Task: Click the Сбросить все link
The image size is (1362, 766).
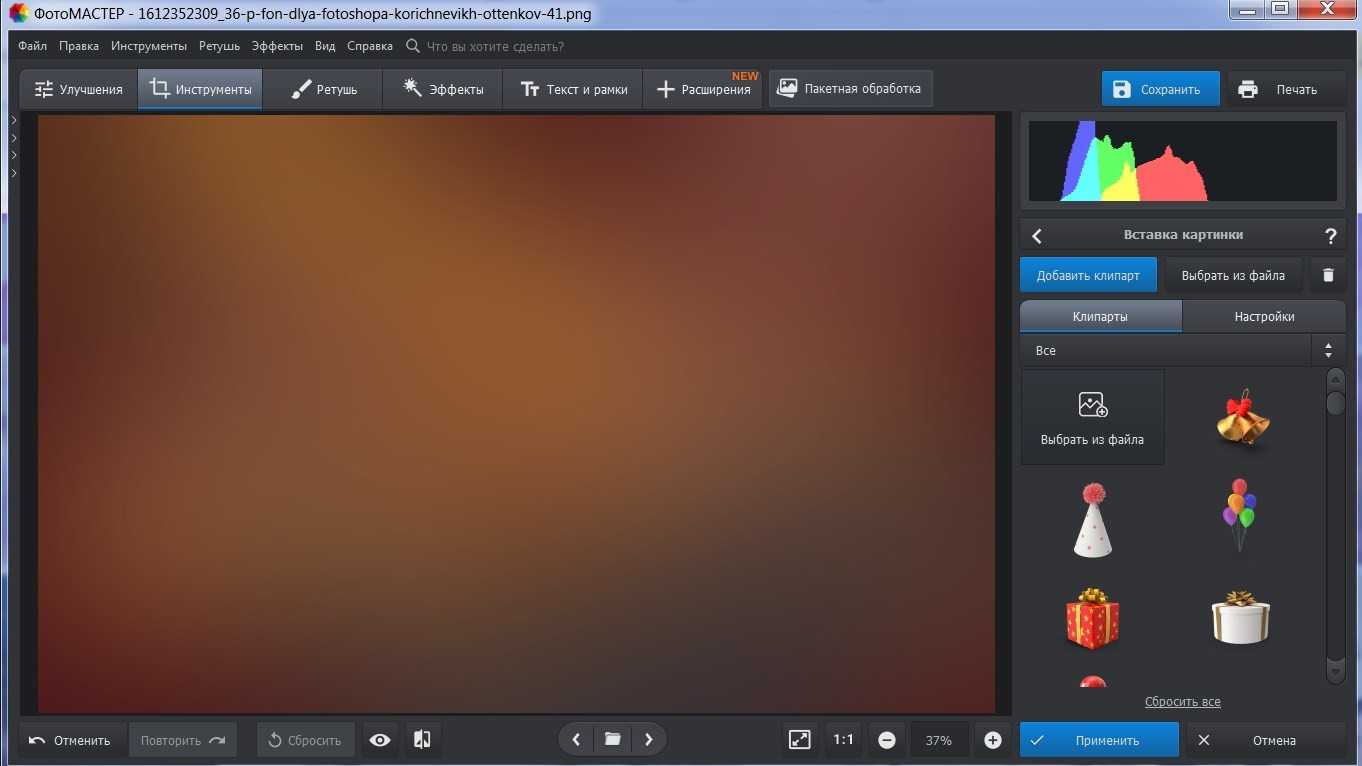Action: (1182, 702)
